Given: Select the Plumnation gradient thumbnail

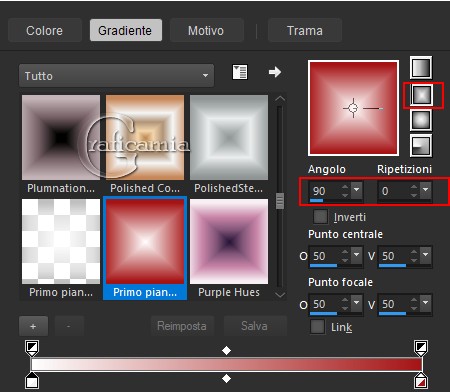Looking at the screenshot, I should [61, 138].
